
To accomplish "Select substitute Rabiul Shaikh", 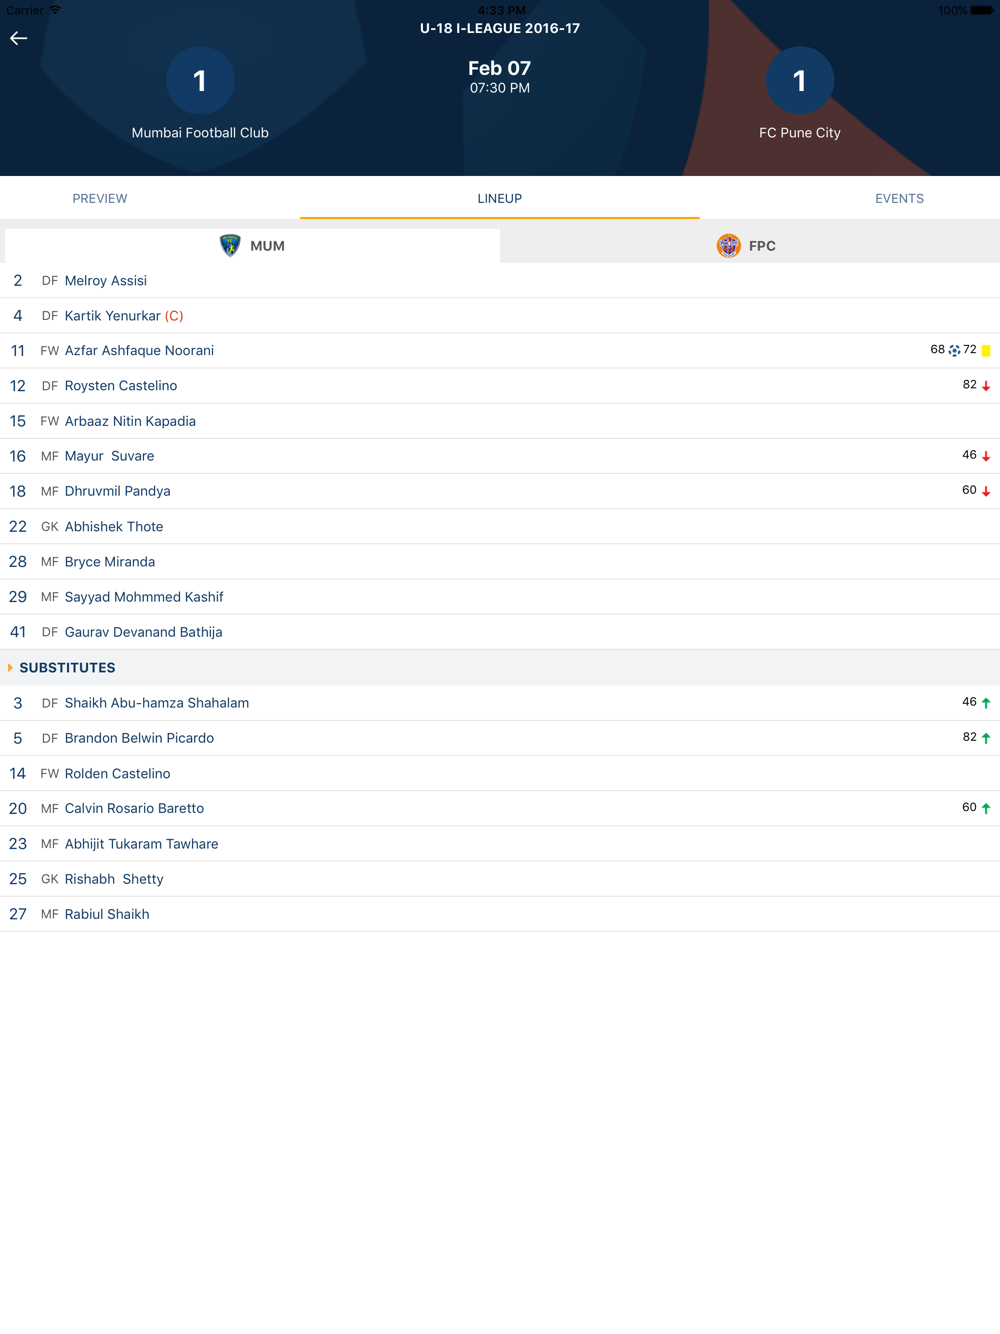I will [x=500, y=914].
